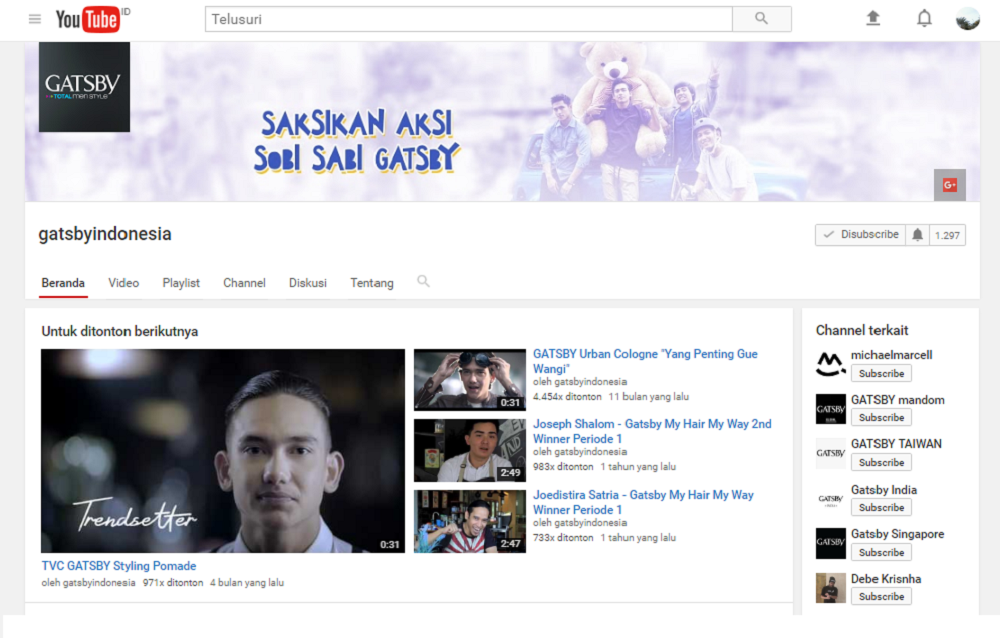Open the Debe Krisnha channel name link

tap(886, 579)
